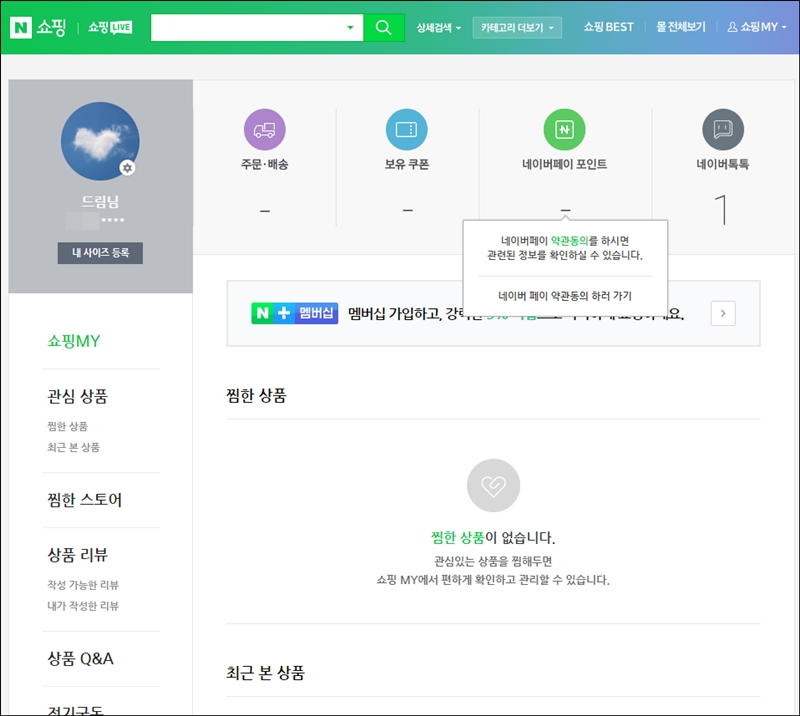The image size is (800, 716).
Task: Open 작성 가능한 리뷰
Action: (83, 585)
